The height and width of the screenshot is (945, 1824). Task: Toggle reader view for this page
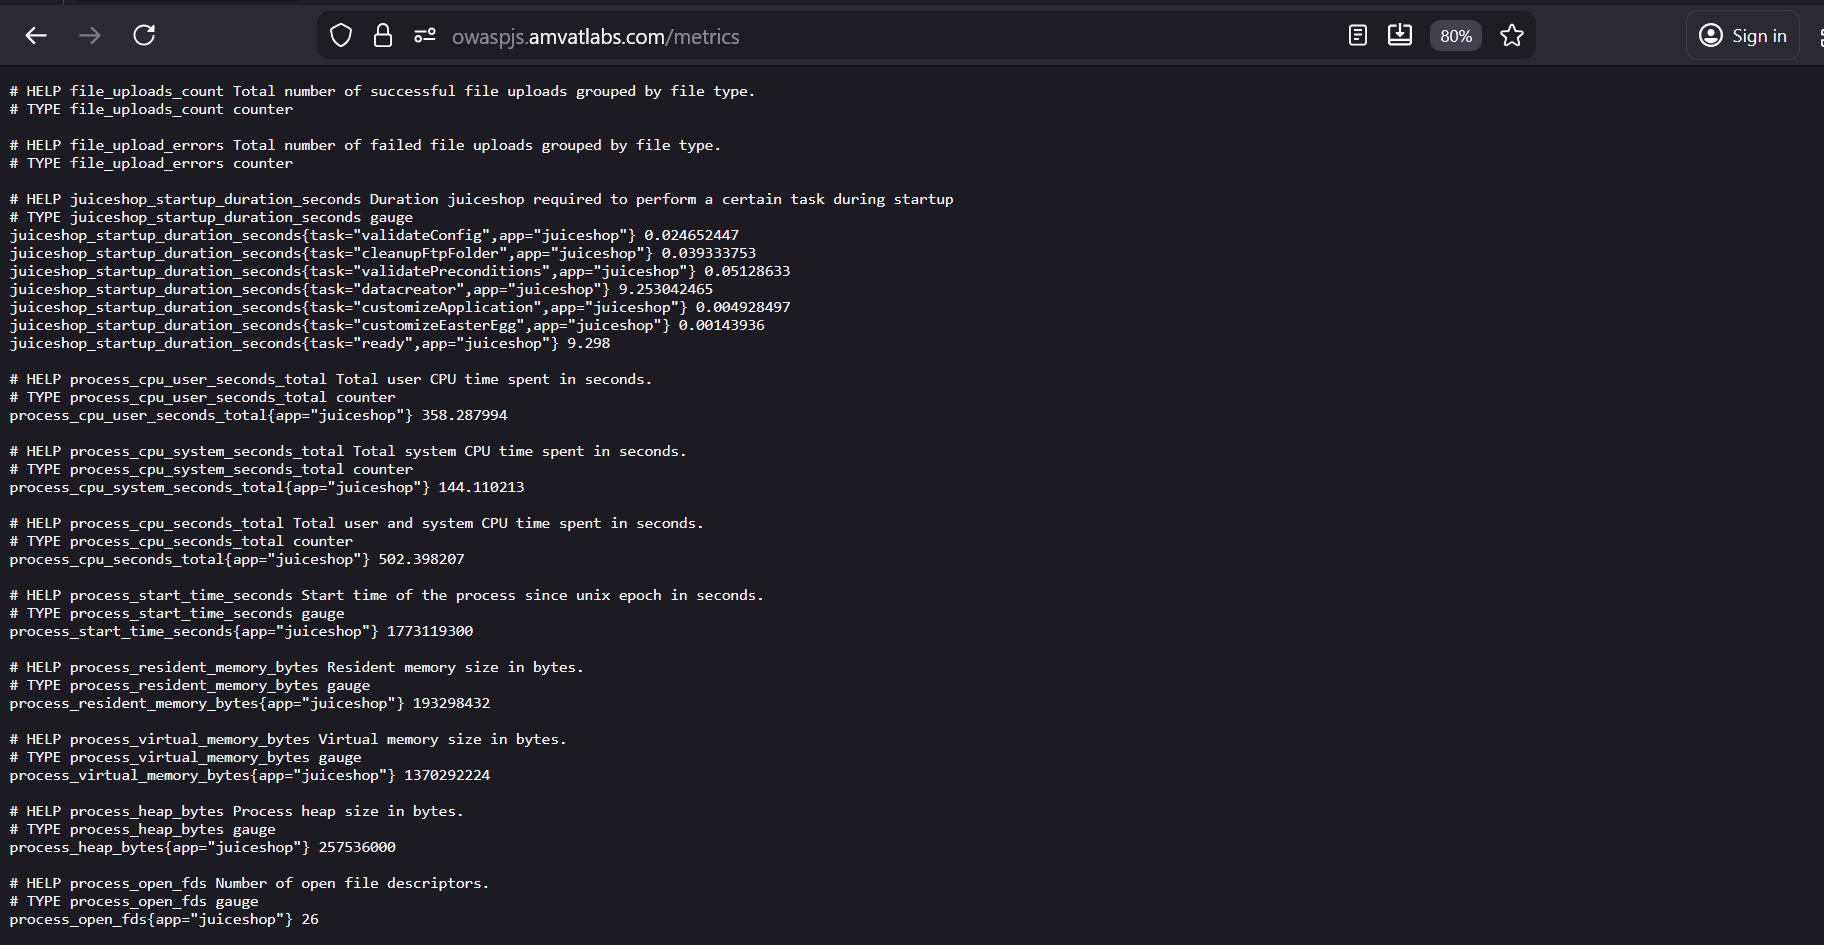coord(1357,36)
